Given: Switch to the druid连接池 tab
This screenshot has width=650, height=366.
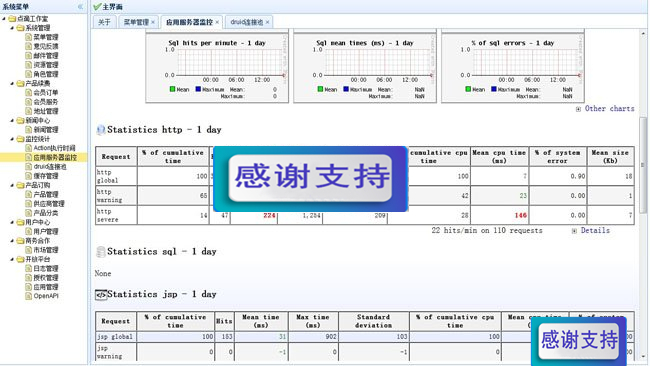Looking at the screenshot, I should tap(247, 22).
